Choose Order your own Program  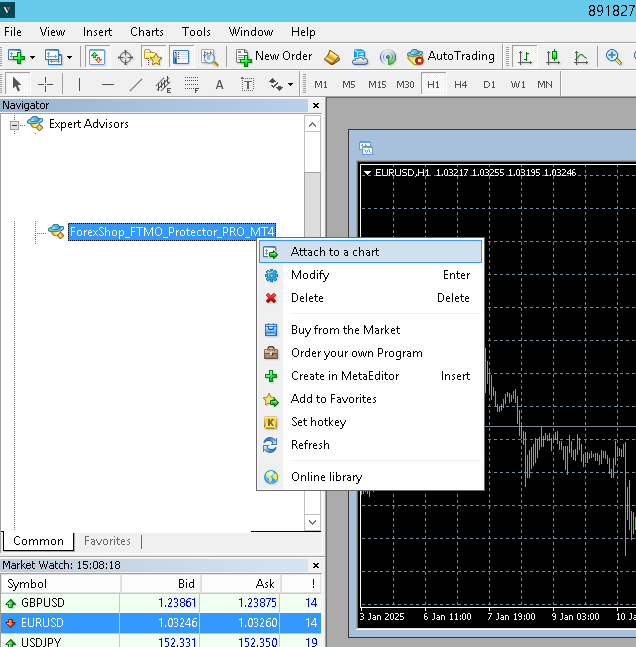point(370,353)
